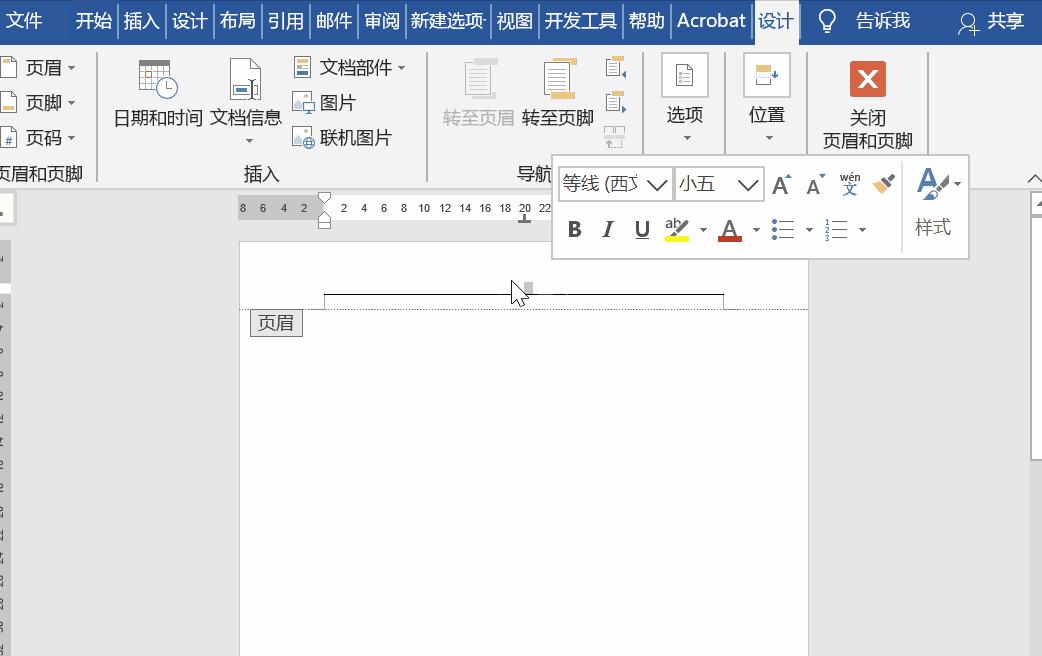Open the font color swatch
The width and height of the screenshot is (1042, 656).
[731, 229]
